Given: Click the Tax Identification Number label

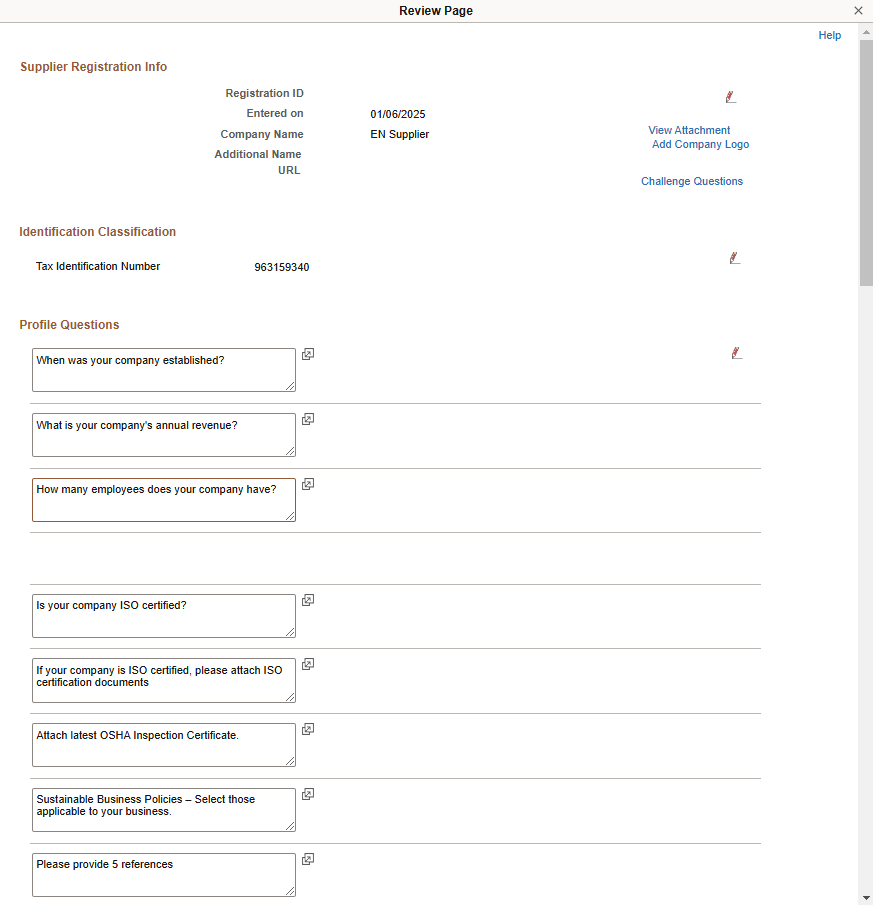Looking at the screenshot, I should tap(98, 267).
